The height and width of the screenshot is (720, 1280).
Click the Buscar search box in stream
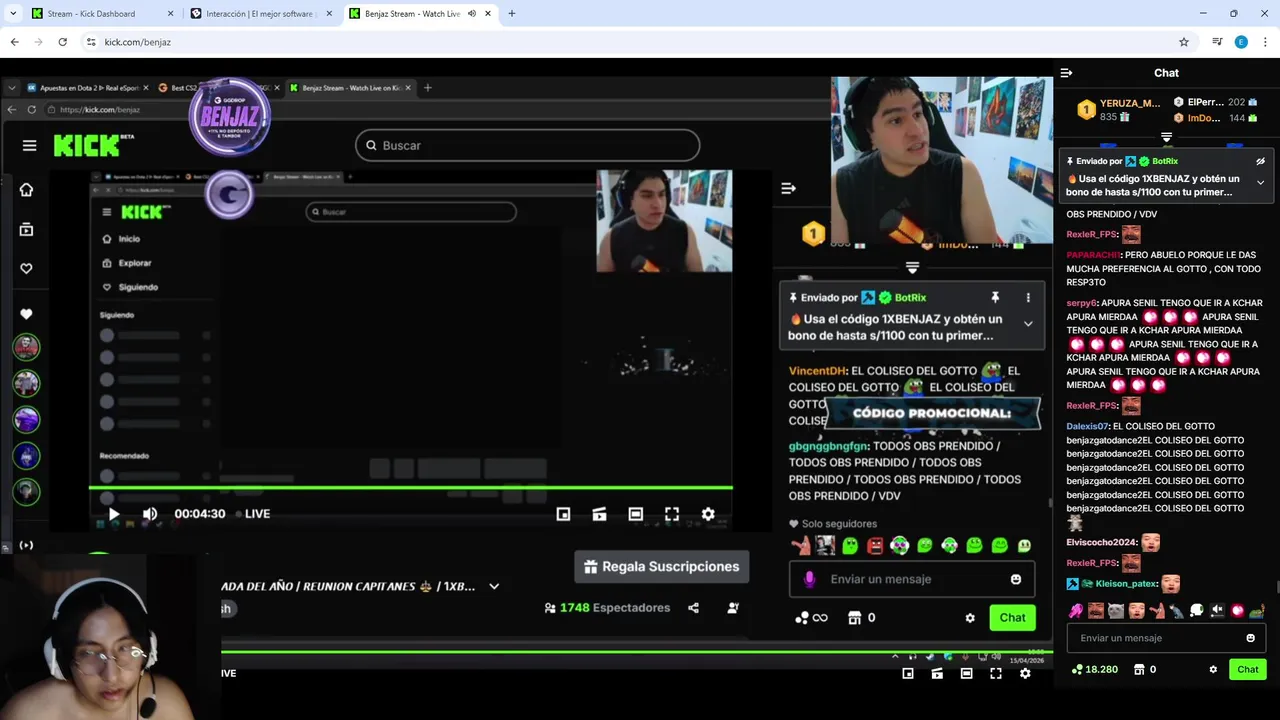pos(527,145)
